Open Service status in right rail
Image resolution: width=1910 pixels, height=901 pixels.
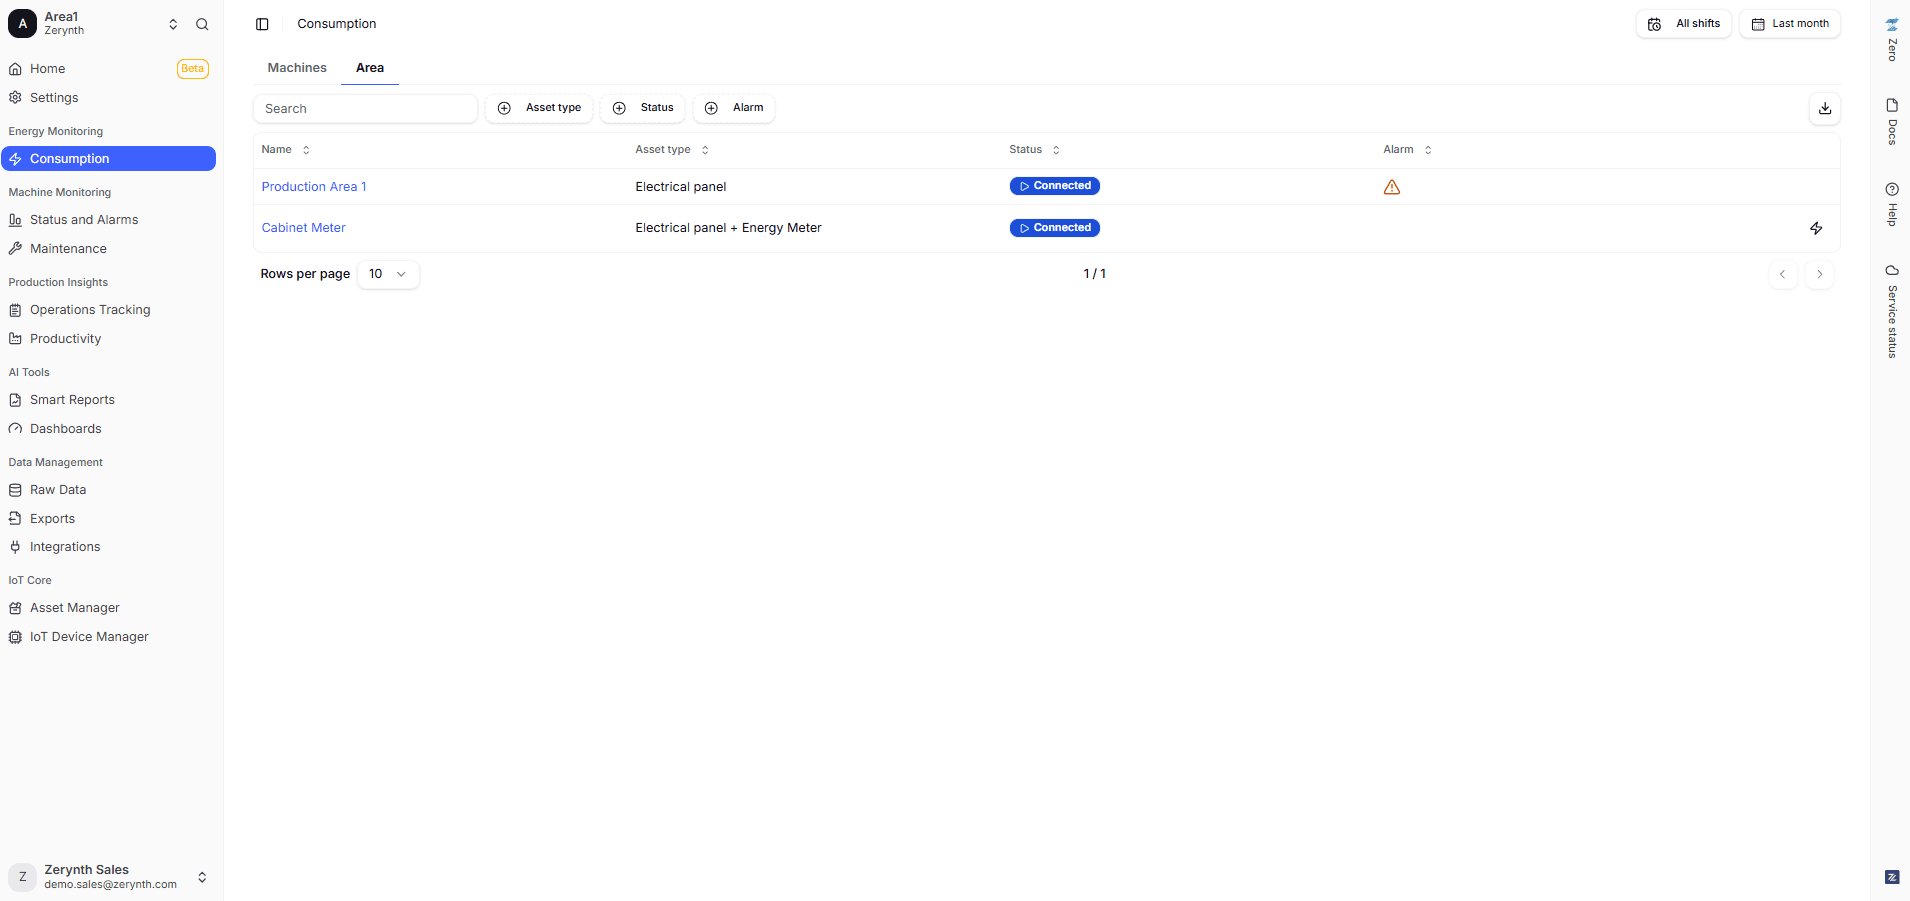1891,311
